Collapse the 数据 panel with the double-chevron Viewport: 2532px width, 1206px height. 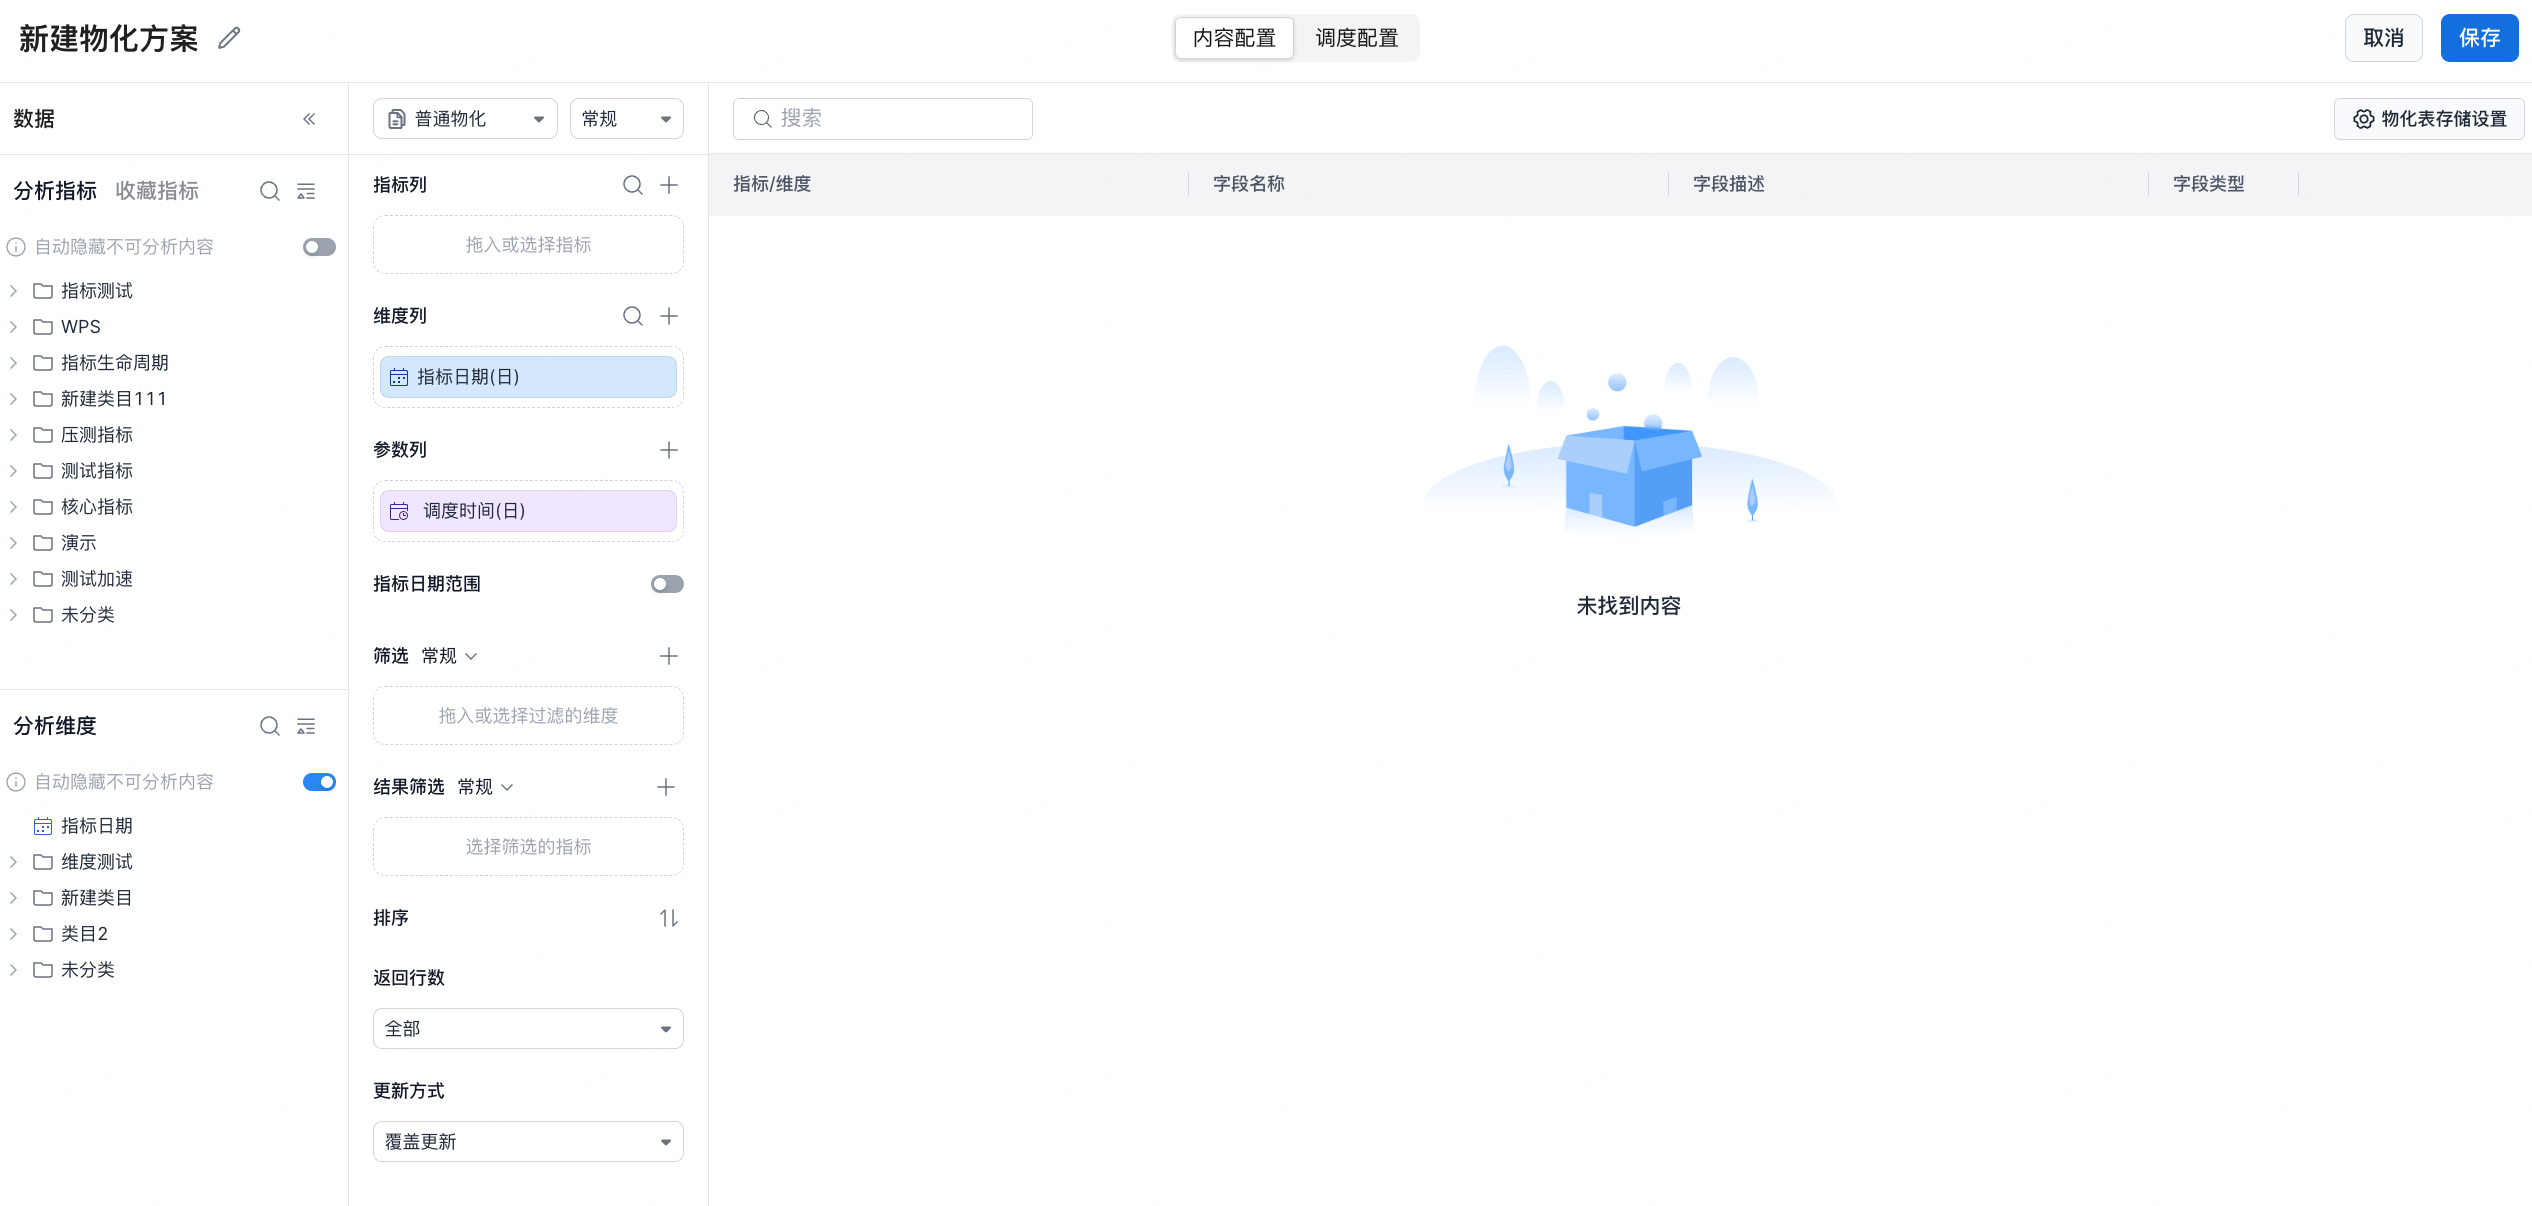coord(309,119)
